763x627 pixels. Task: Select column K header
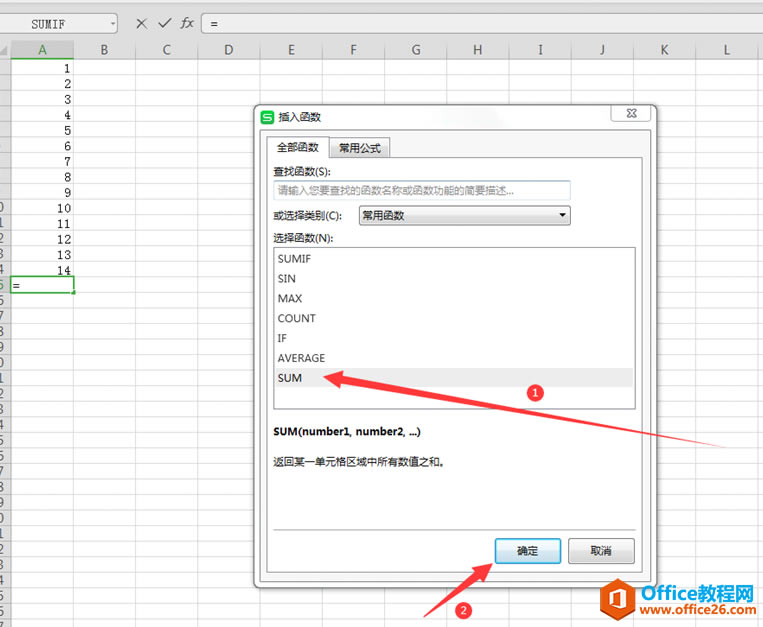665,50
